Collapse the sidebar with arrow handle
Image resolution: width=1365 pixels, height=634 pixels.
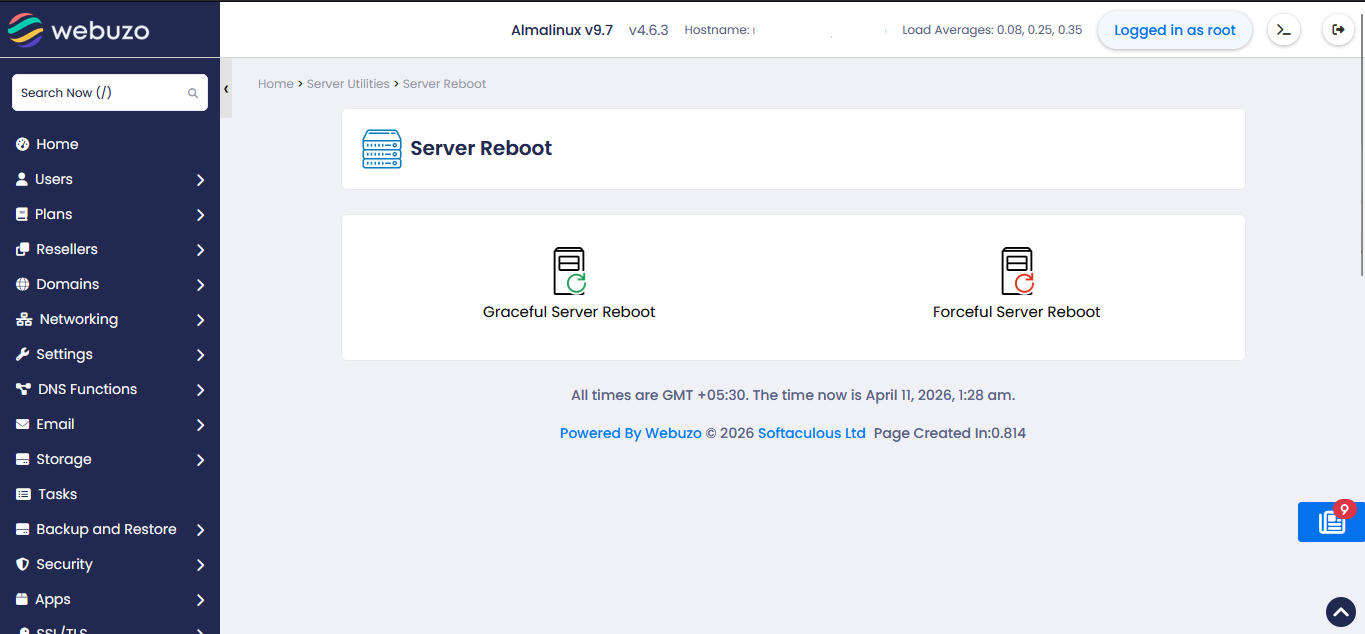click(x=226, y=89)
